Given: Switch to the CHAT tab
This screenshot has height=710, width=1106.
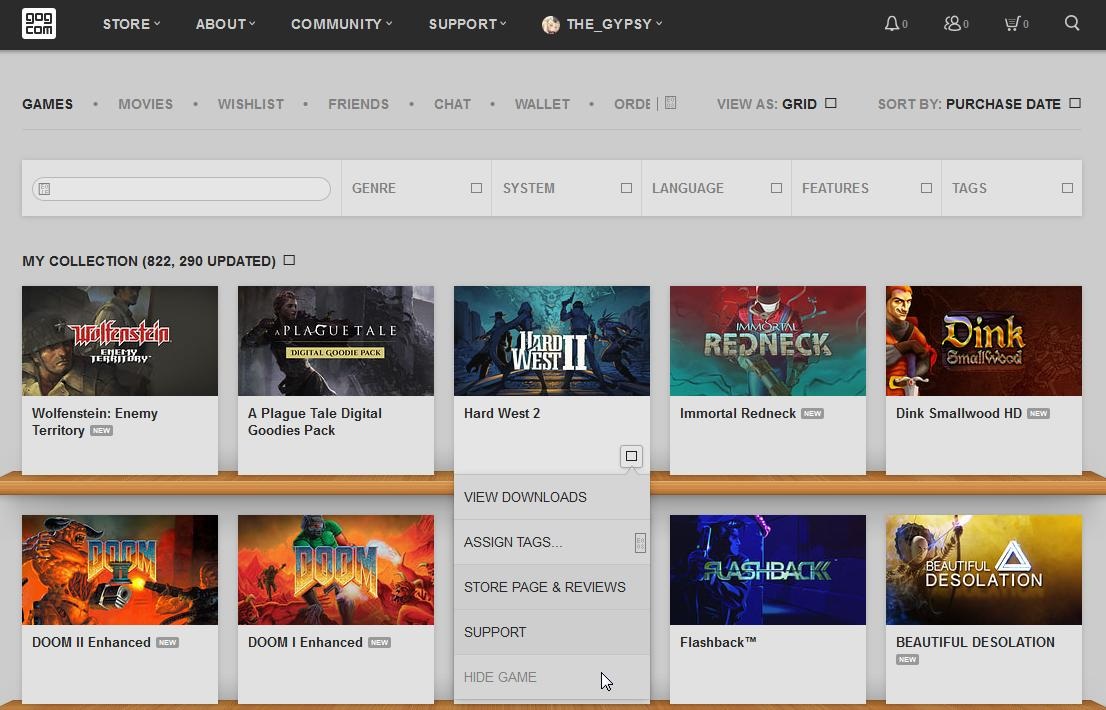Looking at the screenshot, I should point(452,104).
